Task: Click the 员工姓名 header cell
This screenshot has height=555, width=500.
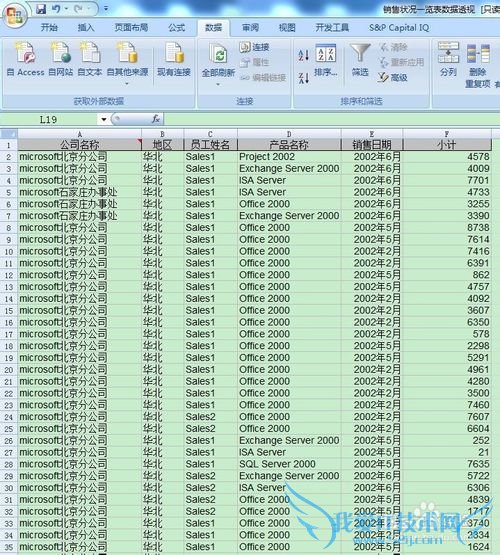Action: [211, 145]
